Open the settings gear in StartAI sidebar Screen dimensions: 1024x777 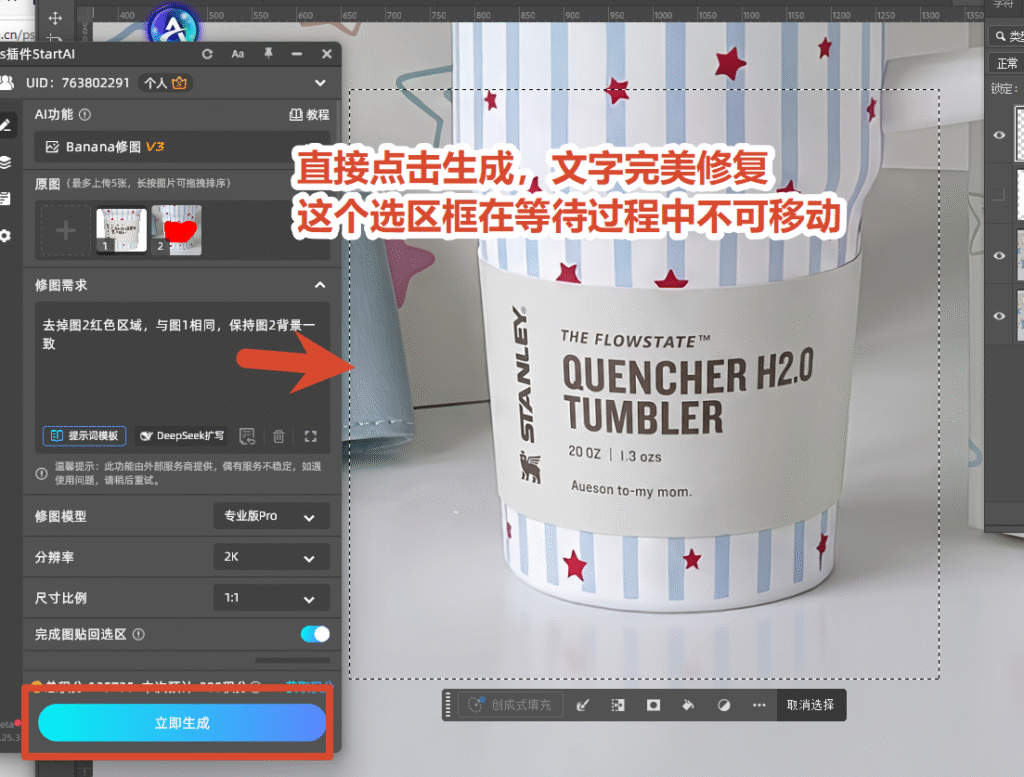[5, 236]
